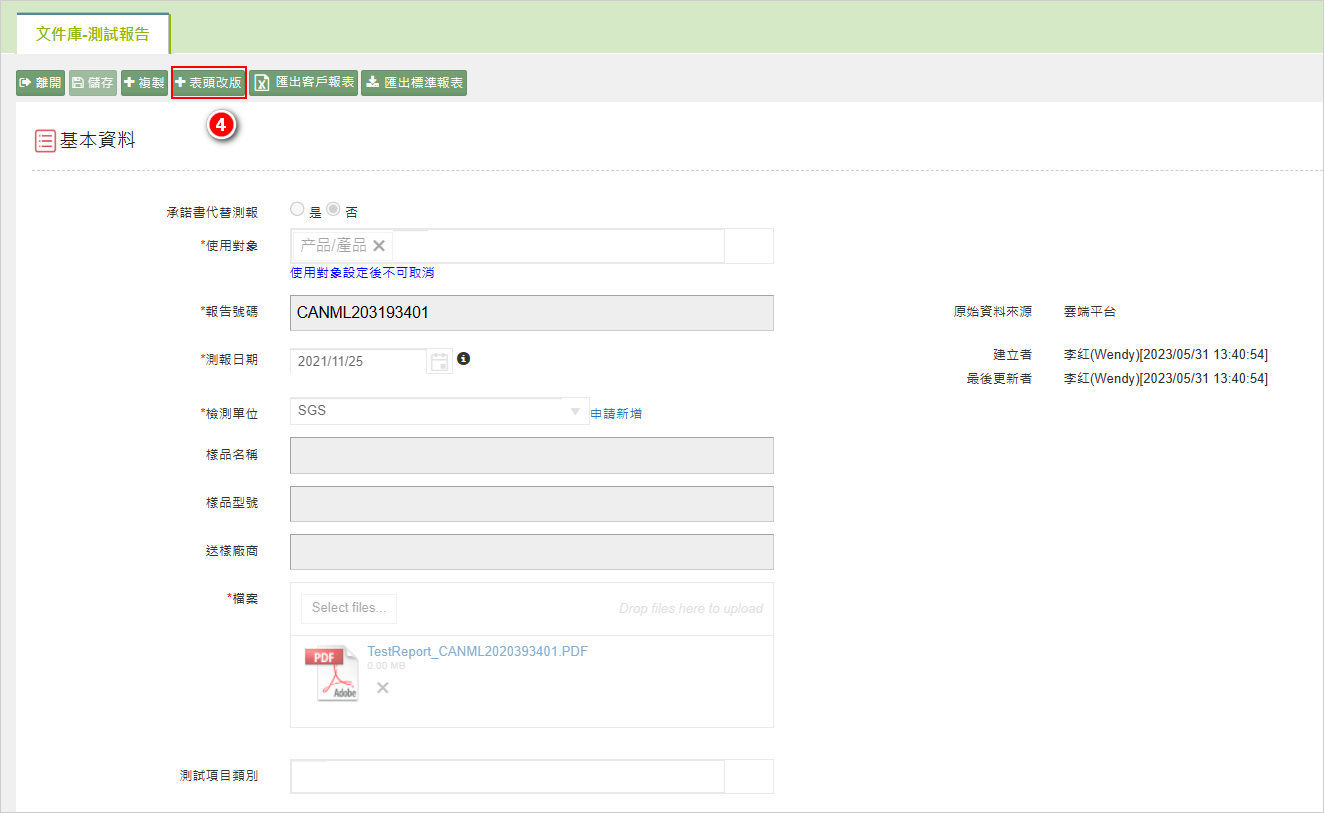This screenshot has width=1324, height=813.
Task: Select the 是 radio button for 承諾書代替測報
Action: pyautogui.click(x=297, y=210)
